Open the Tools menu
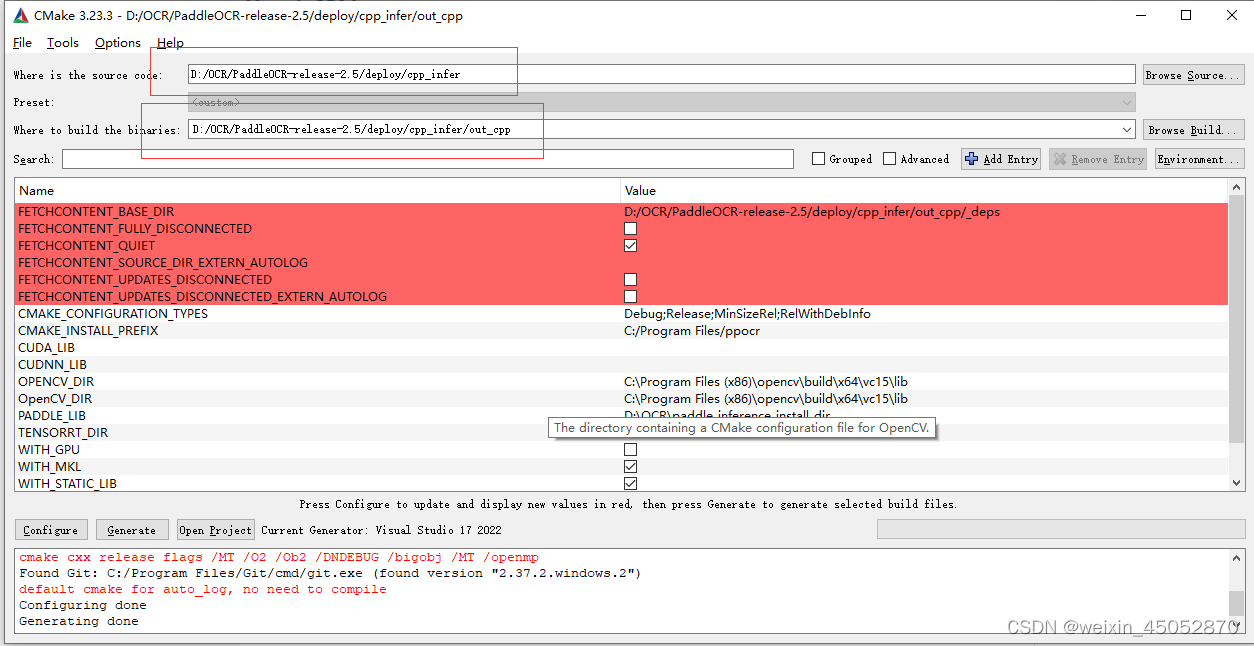Image resolution: width=1254 pixels, height=646 pixels. click(x=63, y=43)
